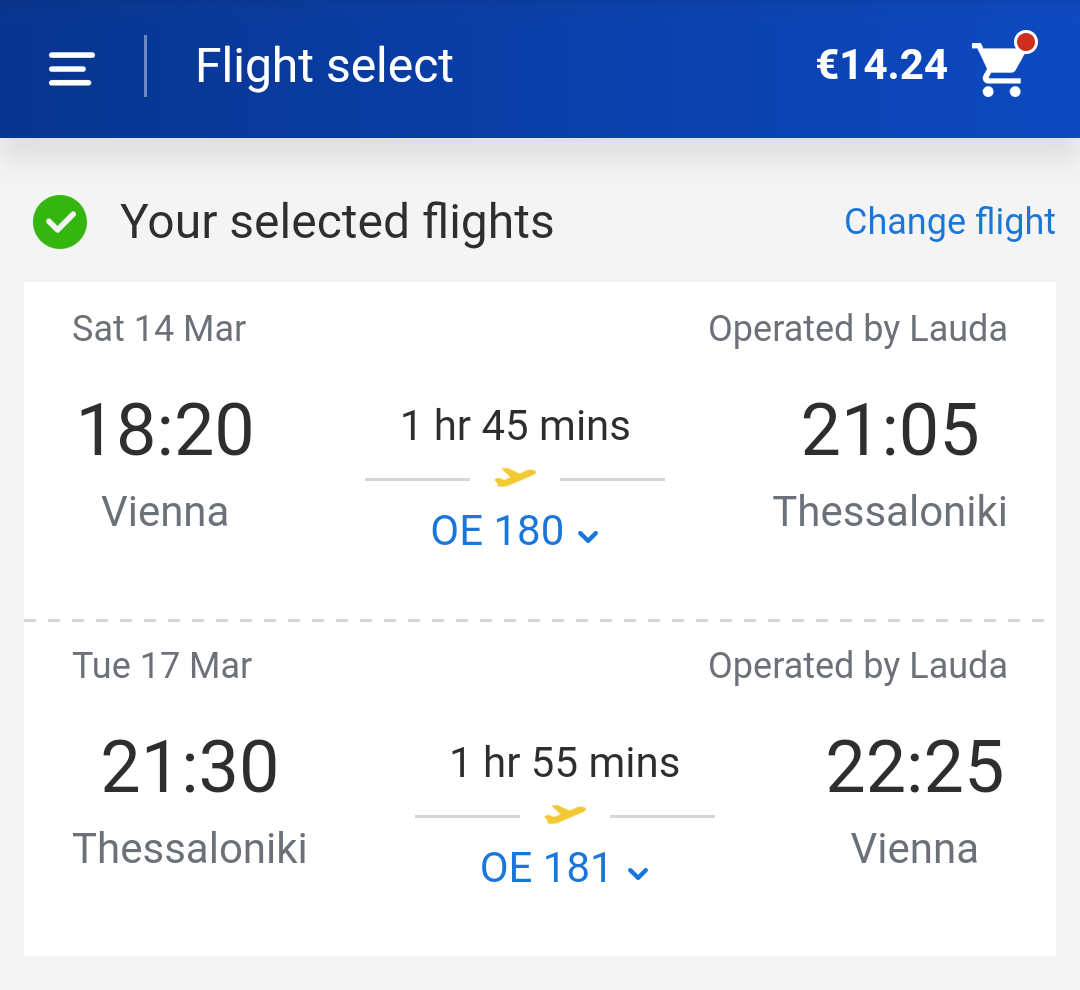The width and height of the screenshot is (1080, 990).
Task: Click the Sat 14 Mar date label
Action: [x=159, y=329]
